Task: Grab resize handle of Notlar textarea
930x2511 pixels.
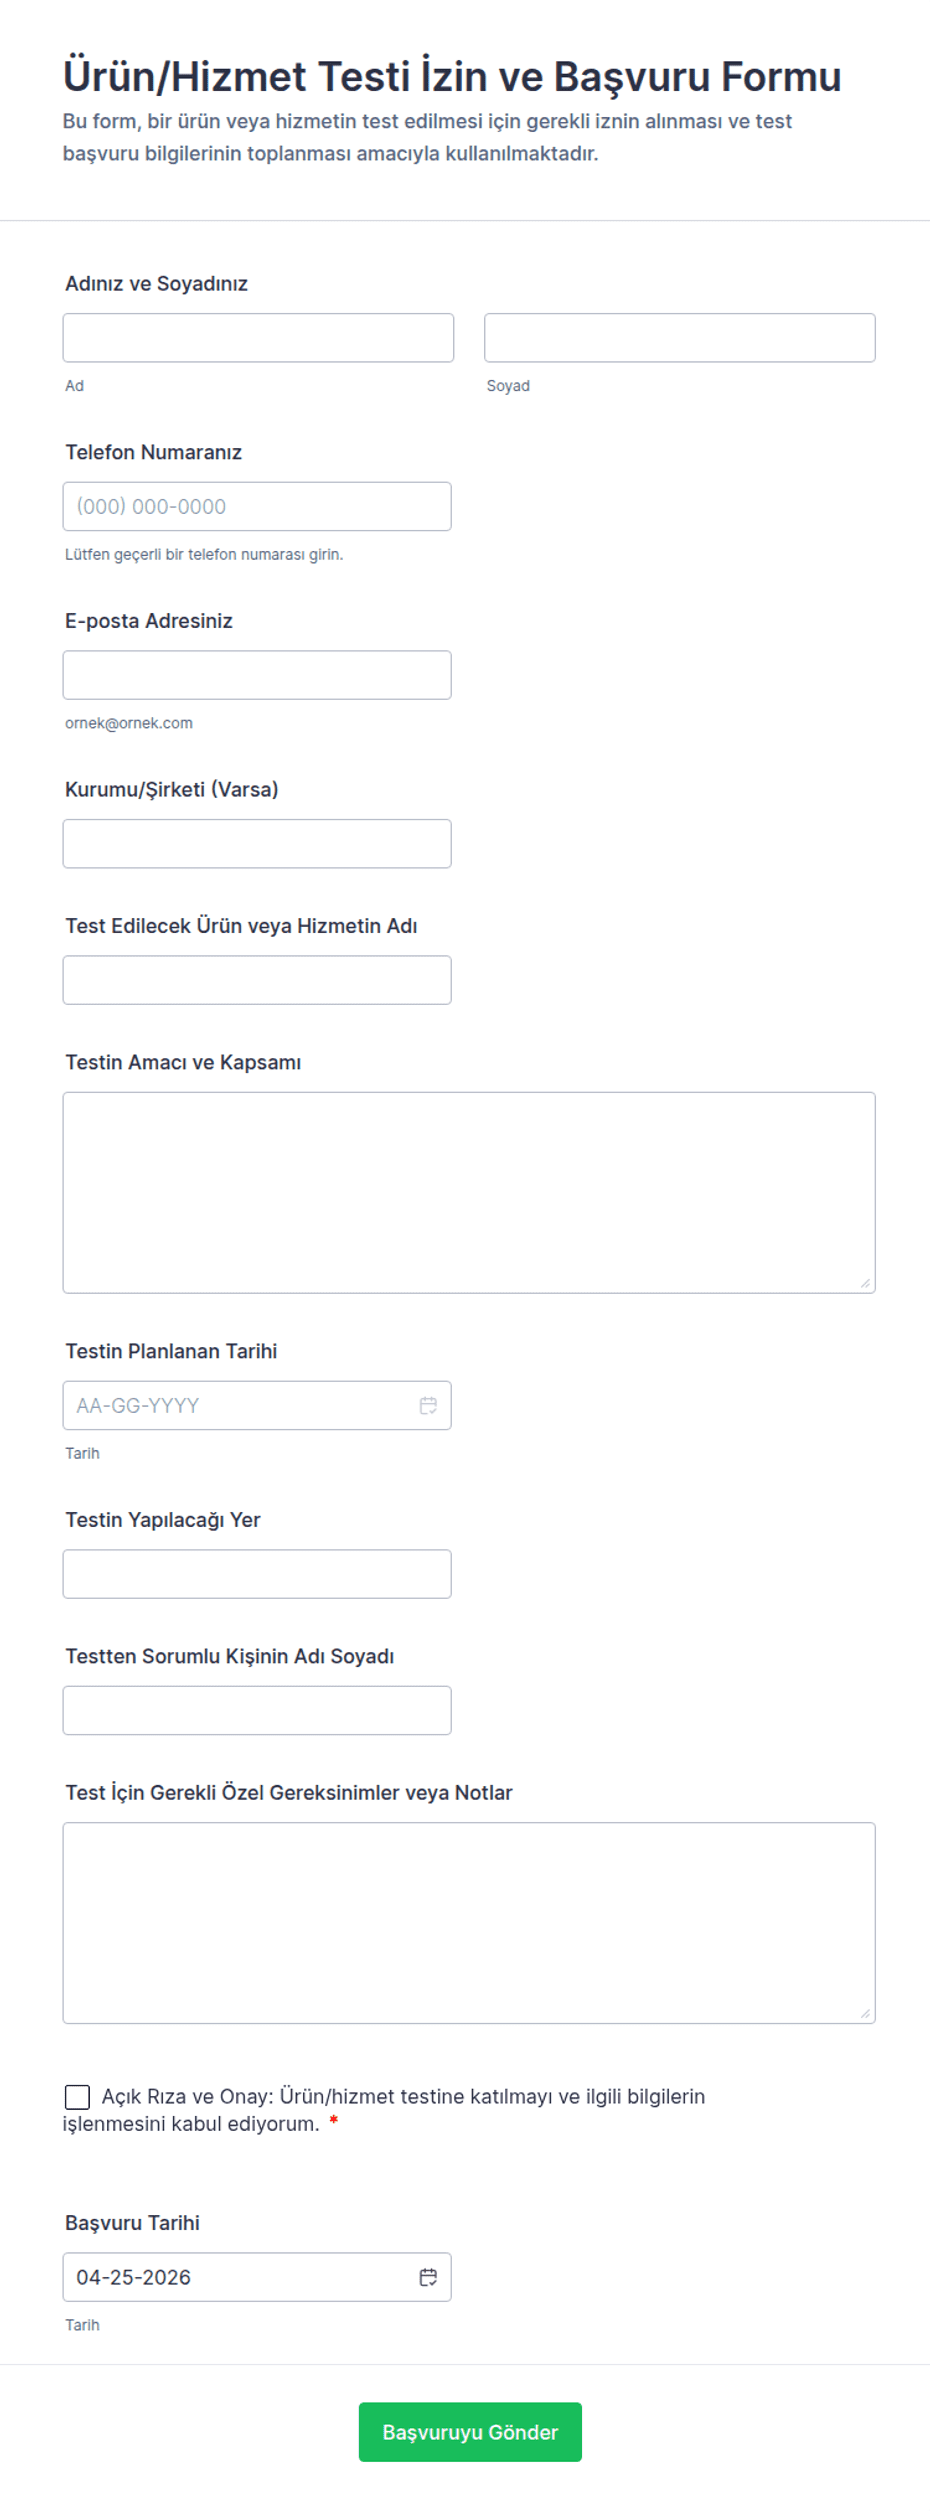Action: pos(865,2013)
